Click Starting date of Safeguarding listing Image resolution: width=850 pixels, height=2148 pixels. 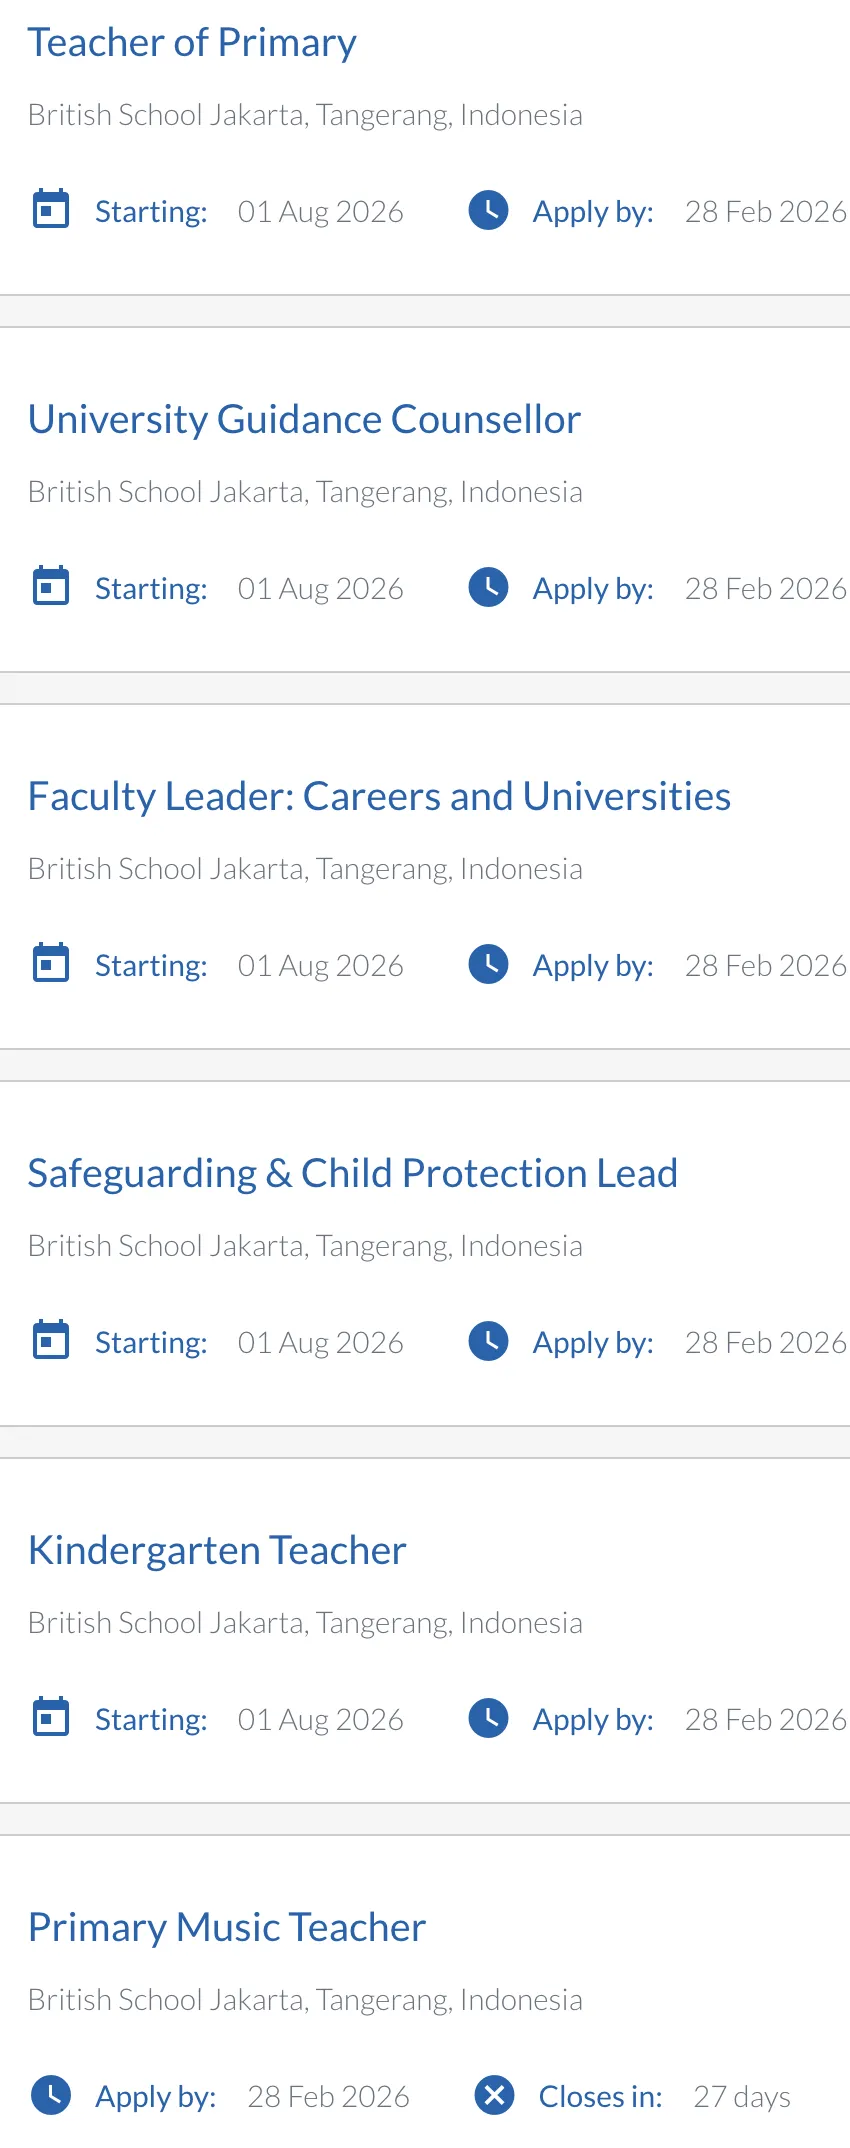pyautogui.click(x=320, y=1343)
